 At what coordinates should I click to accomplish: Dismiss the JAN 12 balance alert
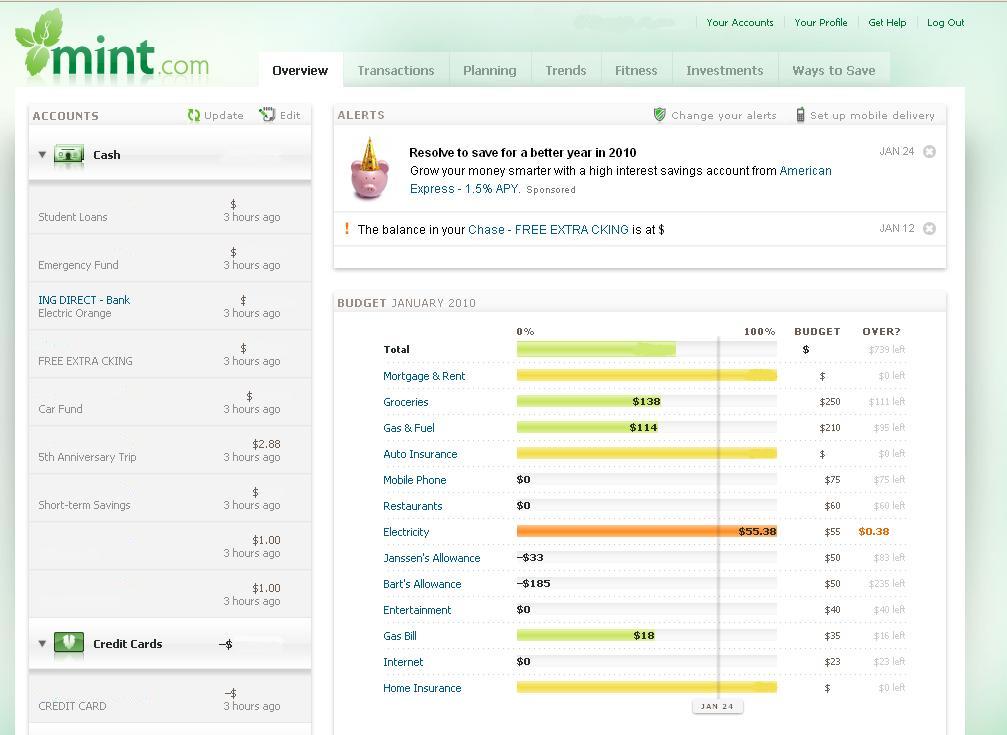pyautogui.click(x=929, y=229)
